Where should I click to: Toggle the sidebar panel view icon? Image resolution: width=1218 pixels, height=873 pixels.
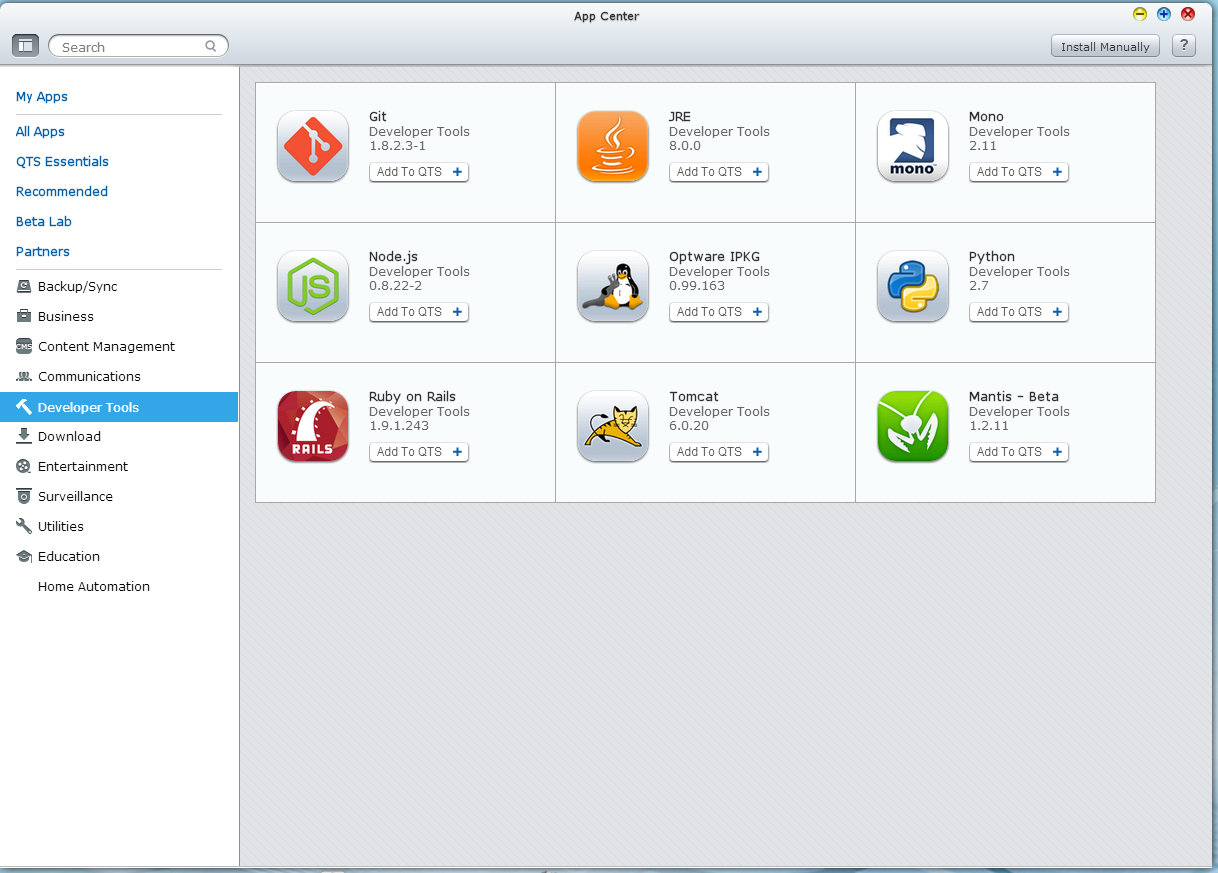click(25, 45)
